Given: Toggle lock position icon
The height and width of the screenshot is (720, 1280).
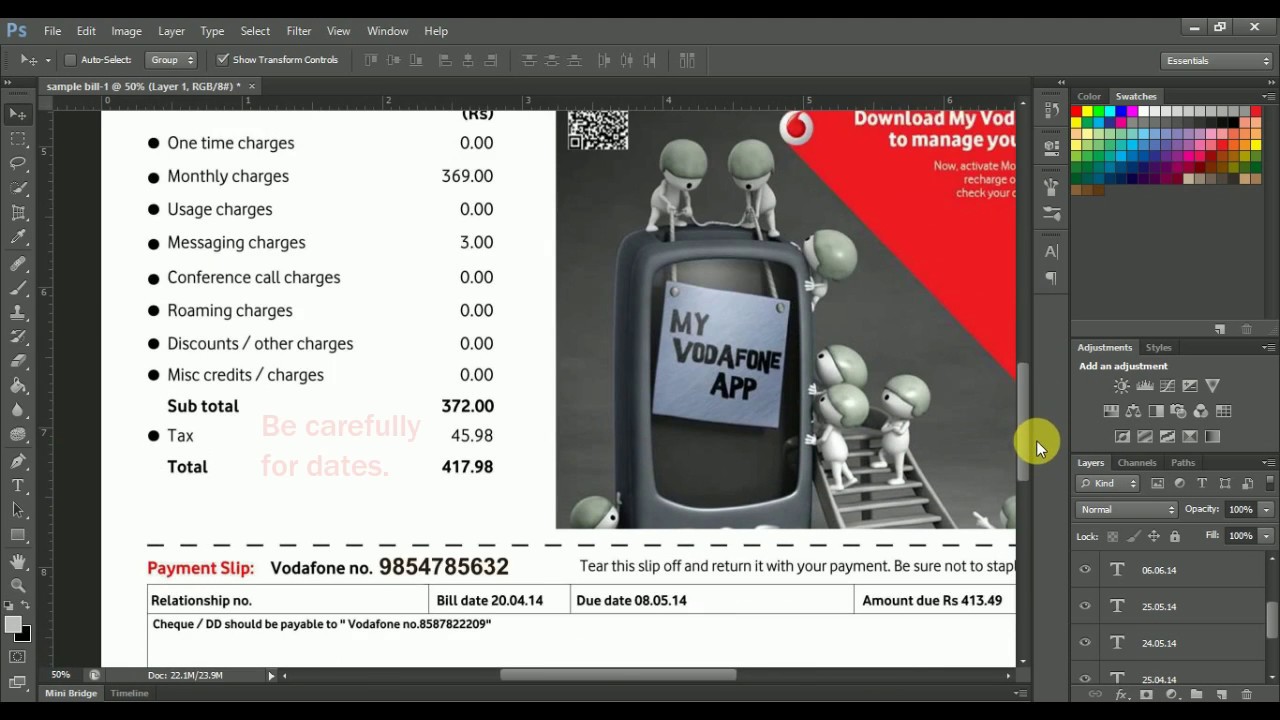Looking at the screenshot, I should [1154, 537].
